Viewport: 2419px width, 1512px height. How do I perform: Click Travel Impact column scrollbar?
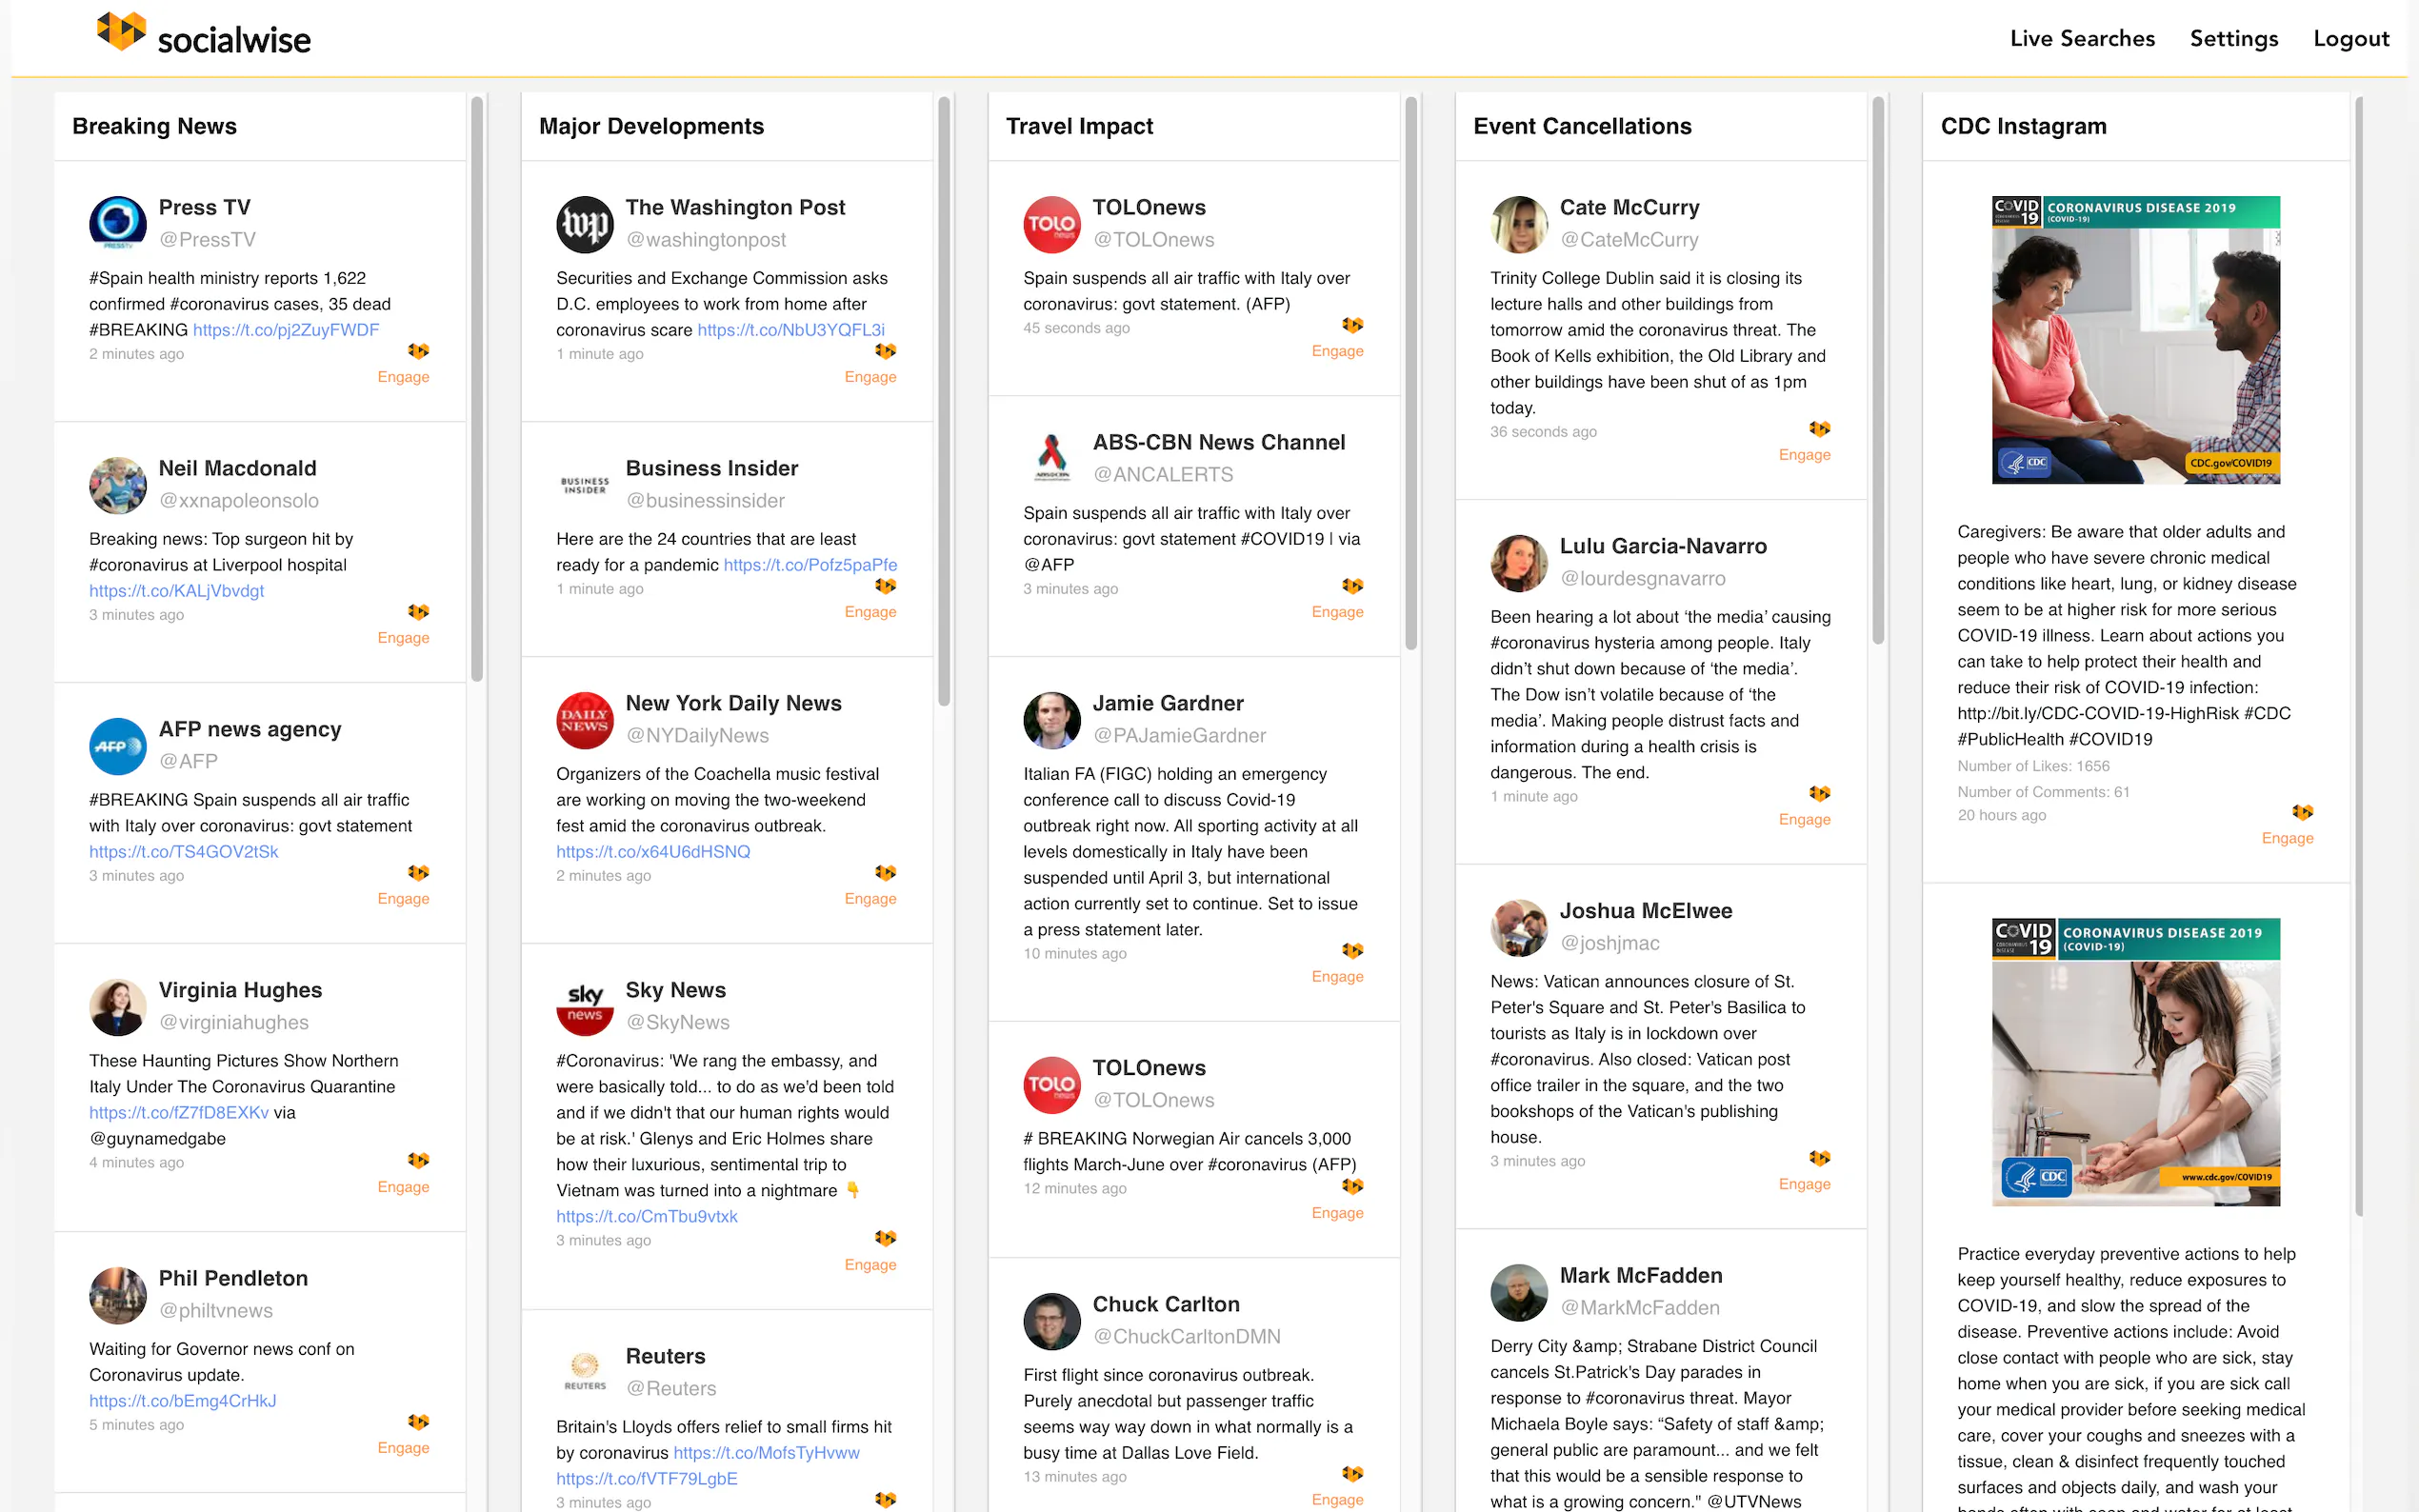[x=1411, y=373]
